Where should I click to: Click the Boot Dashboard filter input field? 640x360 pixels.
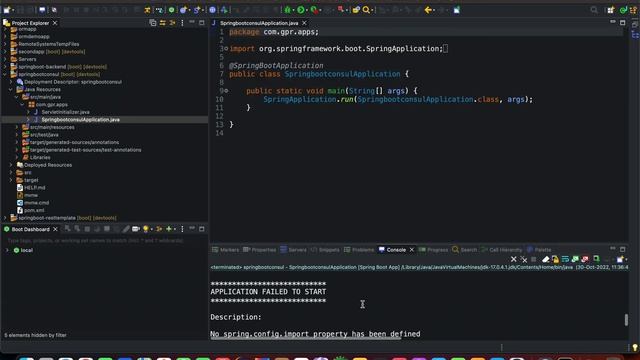click(x=104, y=240)
